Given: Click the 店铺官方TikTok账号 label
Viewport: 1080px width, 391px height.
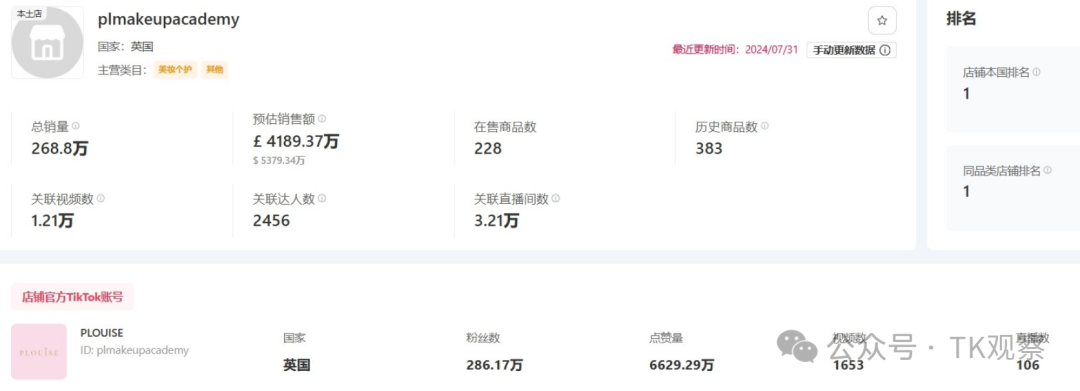Looking at the screenshot, I should (72, 297).
